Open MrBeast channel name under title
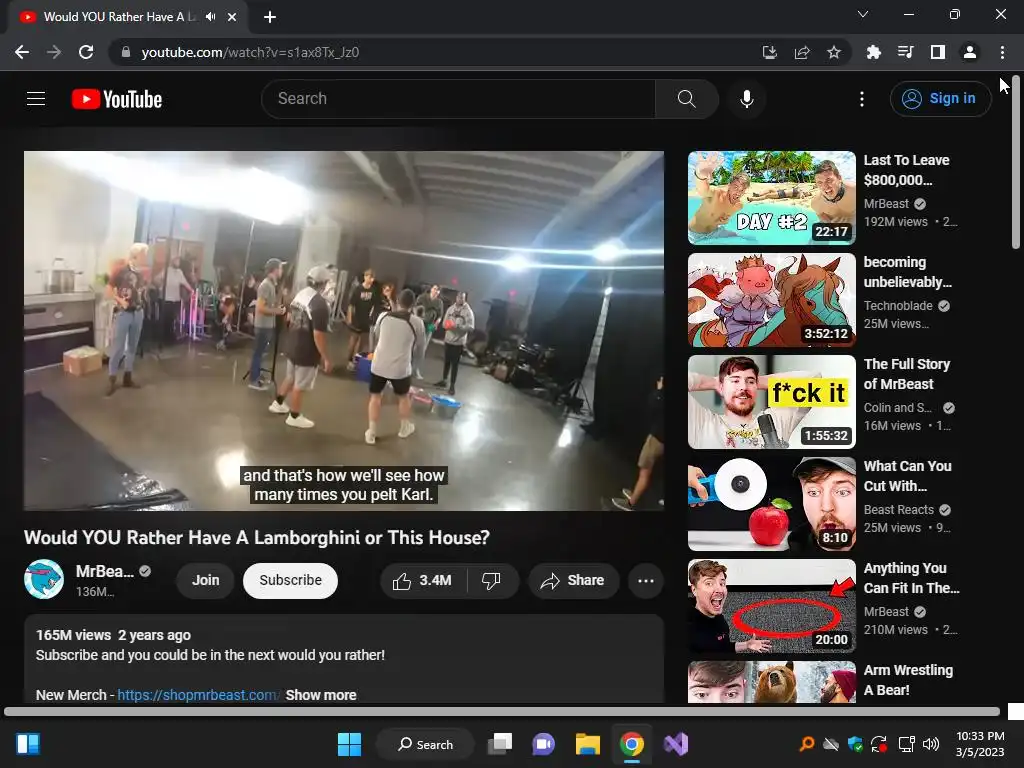 point(104,571)
